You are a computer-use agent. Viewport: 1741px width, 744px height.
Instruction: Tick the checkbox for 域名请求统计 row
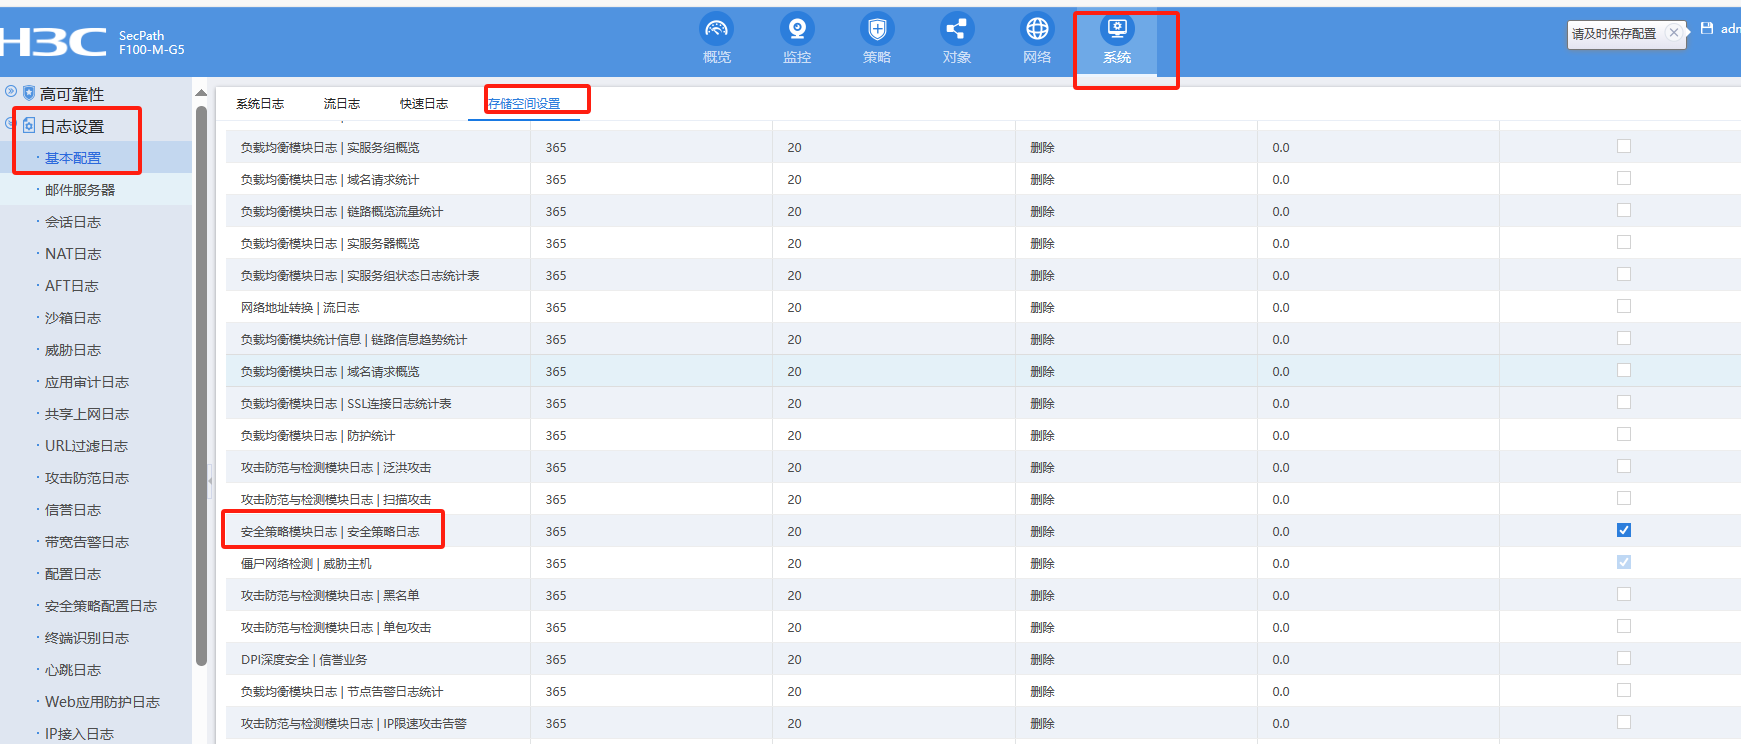tap(1624, 179)
